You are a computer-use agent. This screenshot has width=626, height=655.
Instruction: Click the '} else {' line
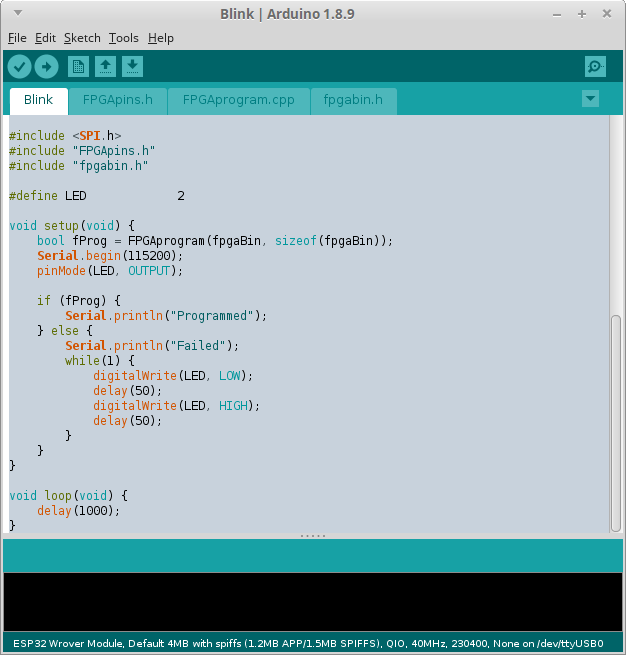click(65, 331)
